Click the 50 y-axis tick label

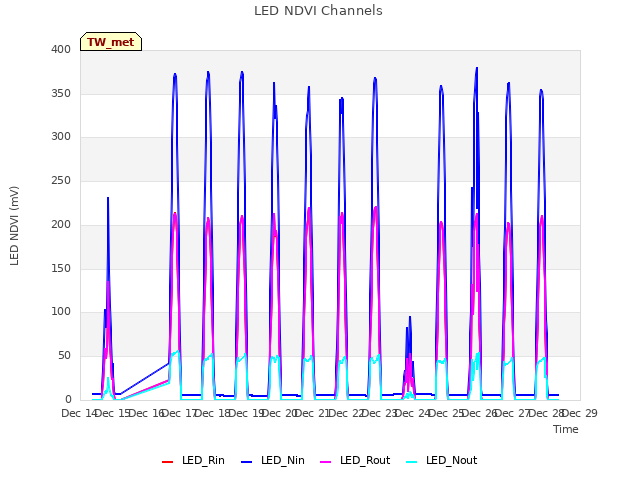[x=64, y=356]
